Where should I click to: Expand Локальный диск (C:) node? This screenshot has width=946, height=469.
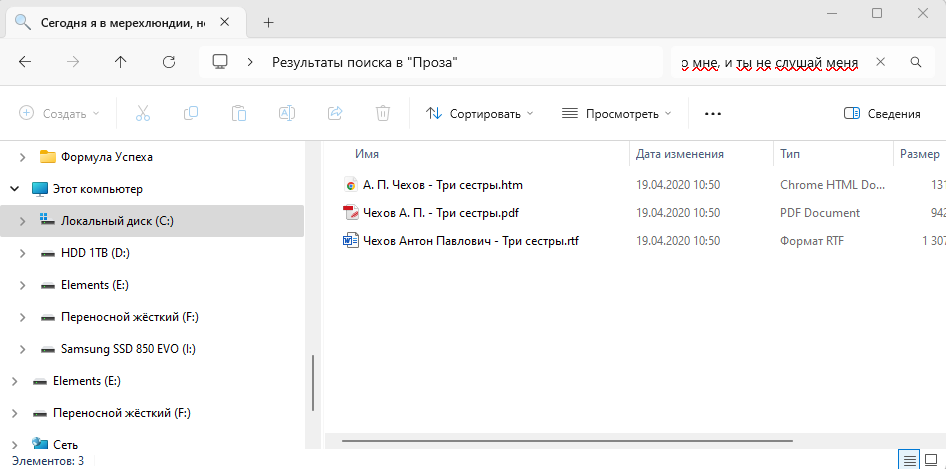coord(22,222)
